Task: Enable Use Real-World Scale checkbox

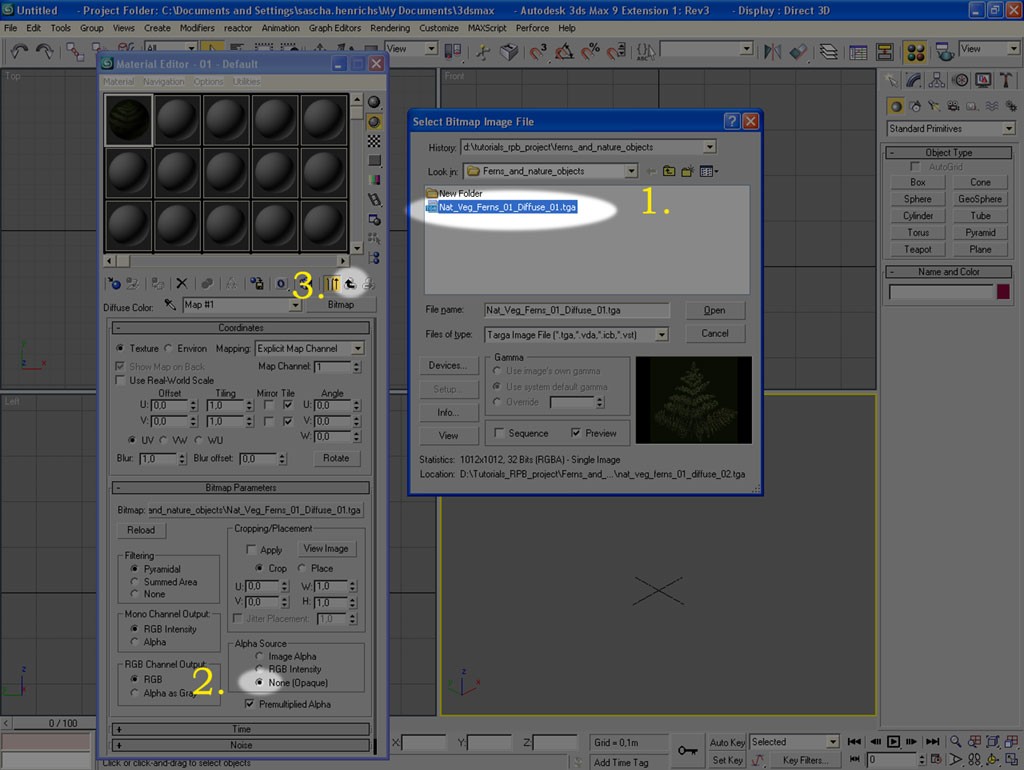Action: pos(120,380)
